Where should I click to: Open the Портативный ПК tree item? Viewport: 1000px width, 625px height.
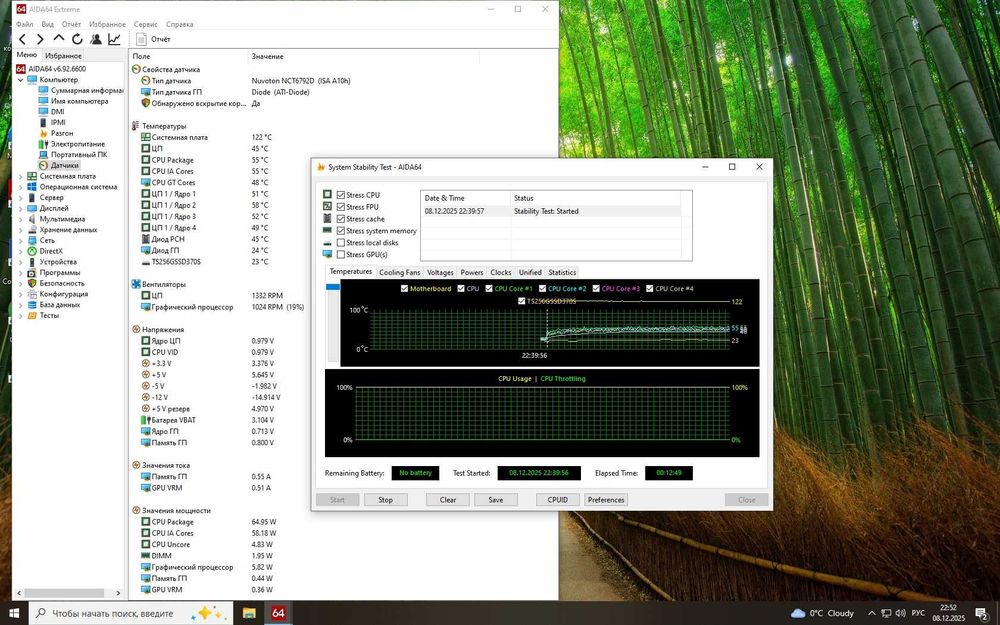(78, 154)
